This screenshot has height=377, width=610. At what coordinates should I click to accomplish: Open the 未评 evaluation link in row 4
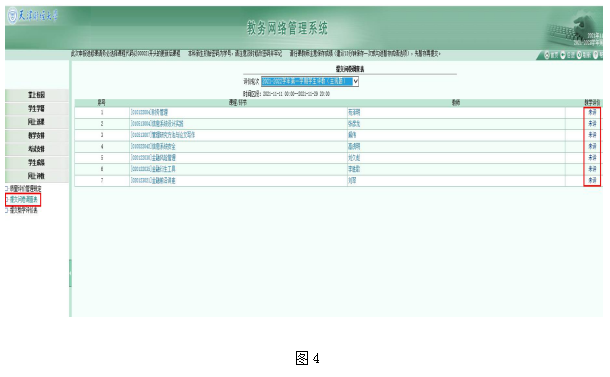tap(592, 147)
